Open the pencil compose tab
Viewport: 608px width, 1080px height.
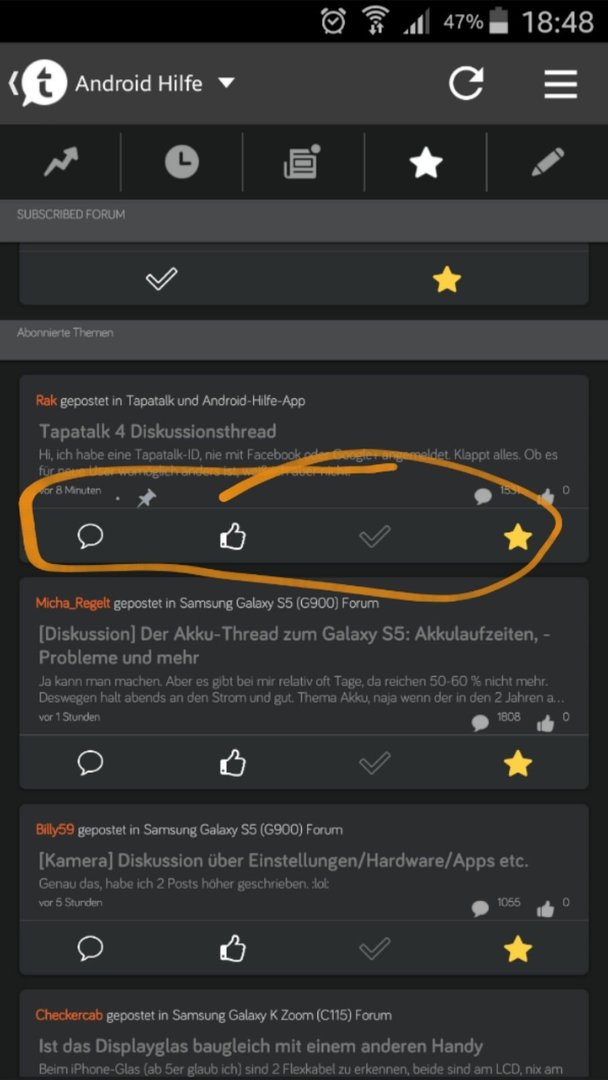[x=547, y=162]
